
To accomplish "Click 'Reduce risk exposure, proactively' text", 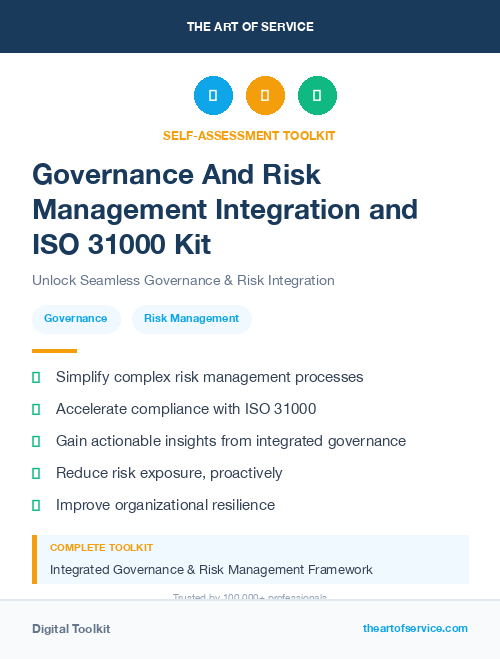I will pos(169,473).
